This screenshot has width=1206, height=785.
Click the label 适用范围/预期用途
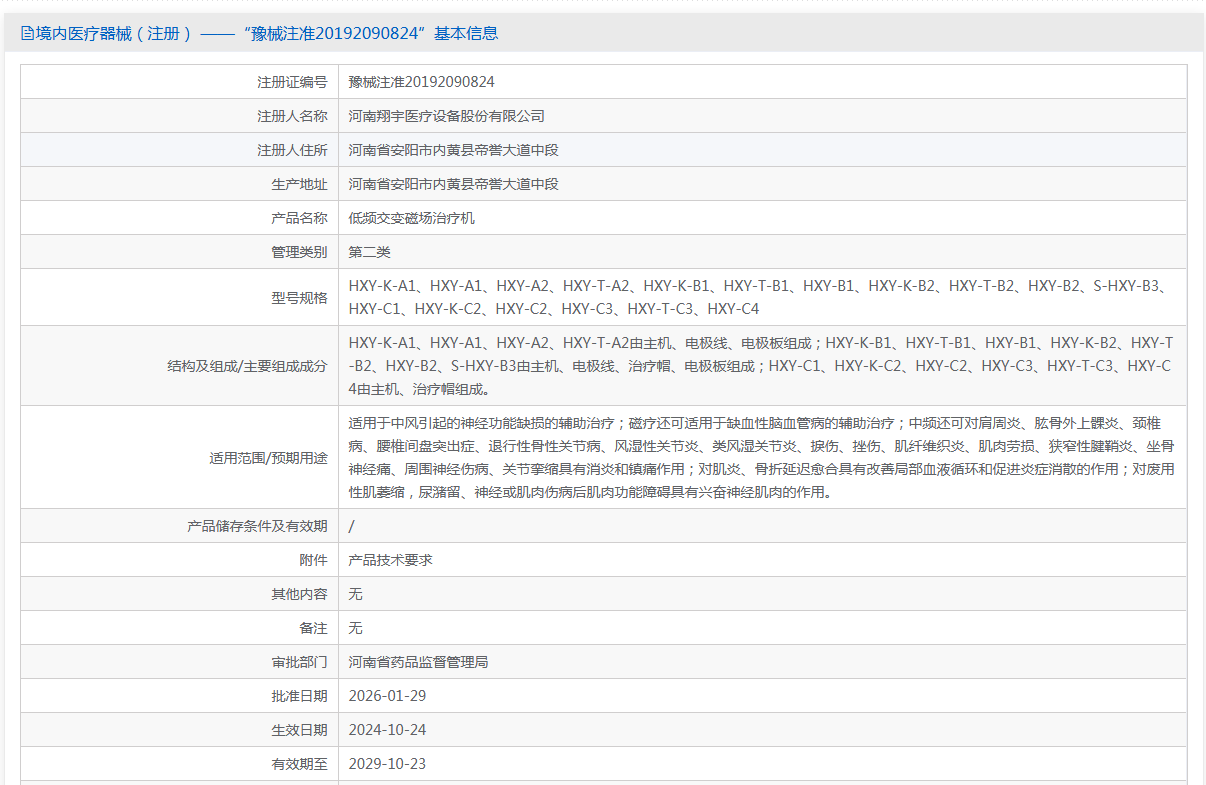pyautogui.click(x=268, y=458)
